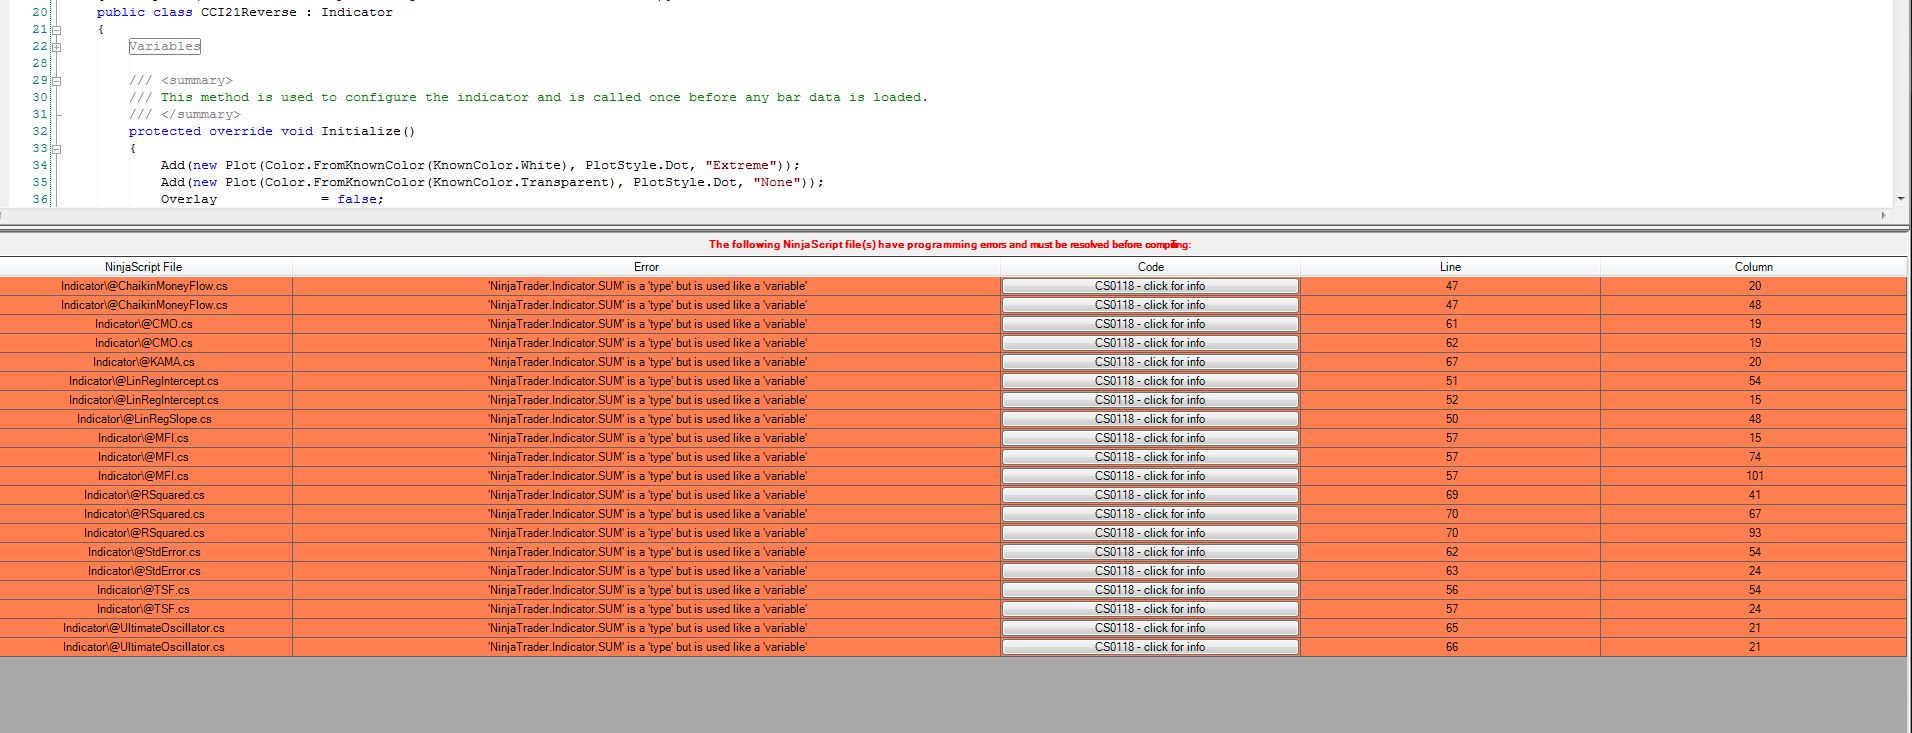Open CS0118 info for StdError line 63
Screen dimensions: 1912x733
point(1150,571)
